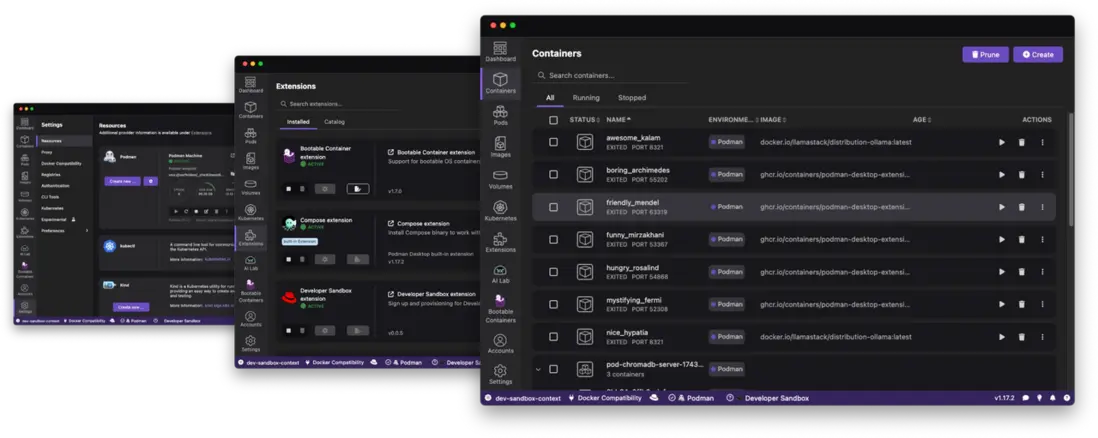Delete the hungry_rosalind container

pos(1022,272)
